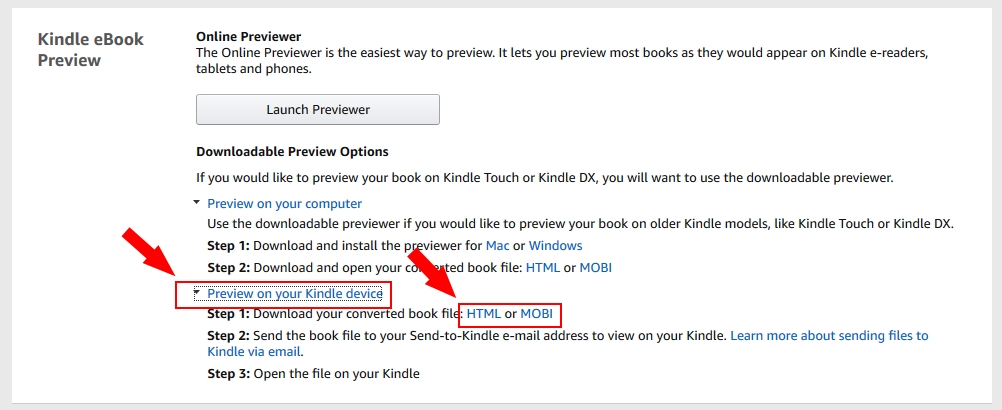Viewport: 1002px width, 410px height.
Task: Collapse the Preview on your computer triangle
Action: point(198,203)
